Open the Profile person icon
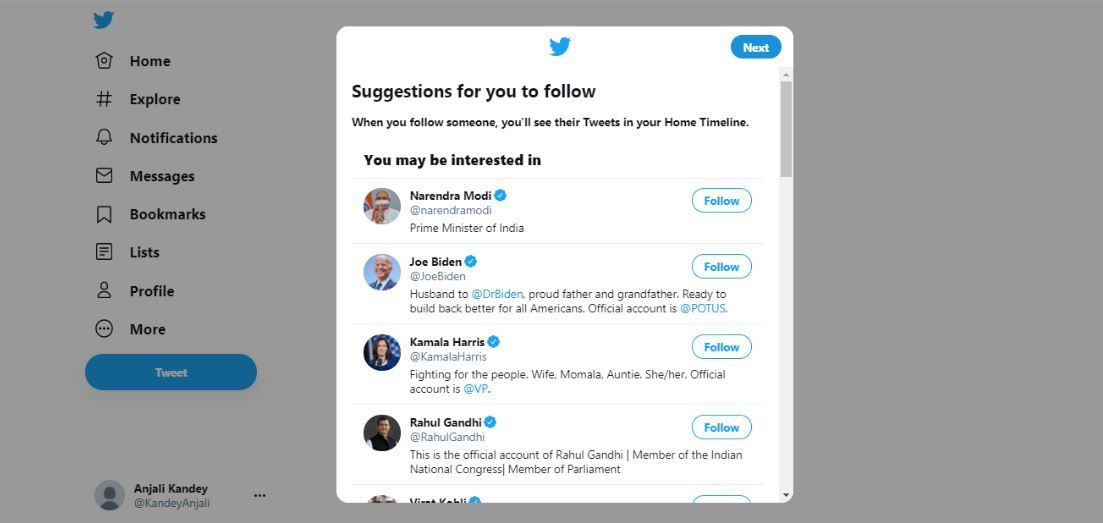The image size is (1103, 523). click(104, 291)
